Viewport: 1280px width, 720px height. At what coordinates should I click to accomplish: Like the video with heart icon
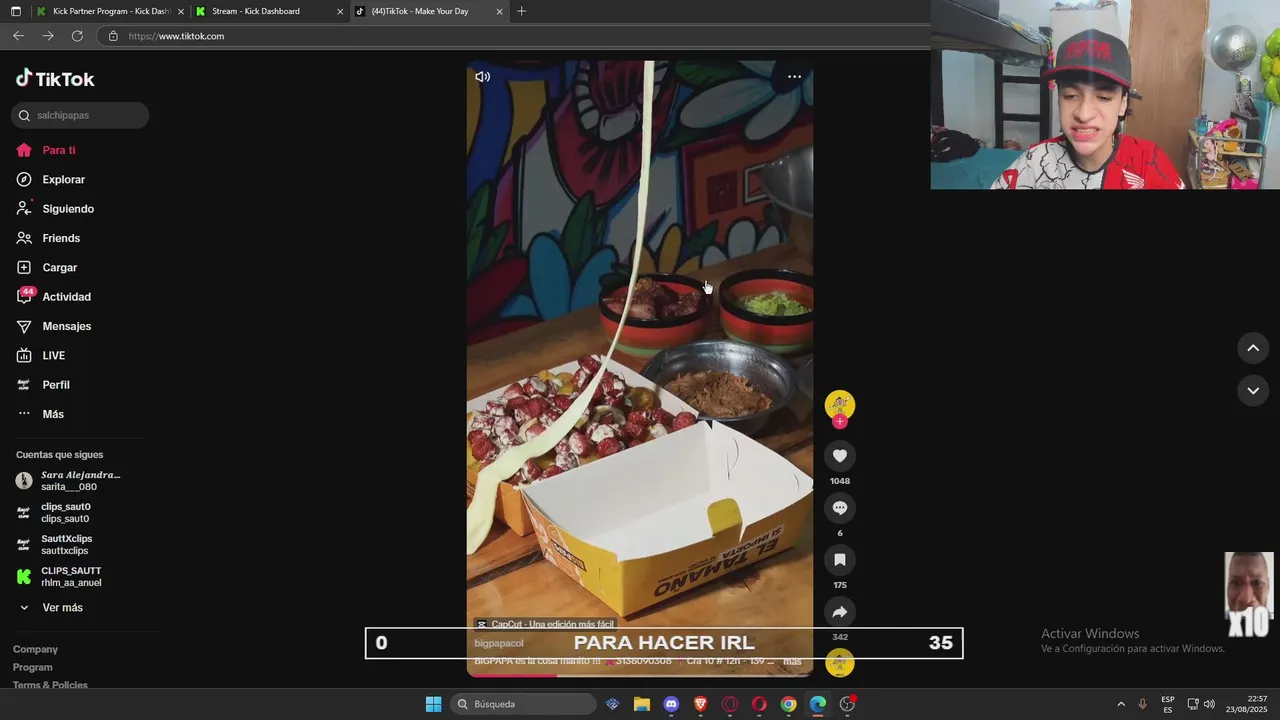(840, 456)
